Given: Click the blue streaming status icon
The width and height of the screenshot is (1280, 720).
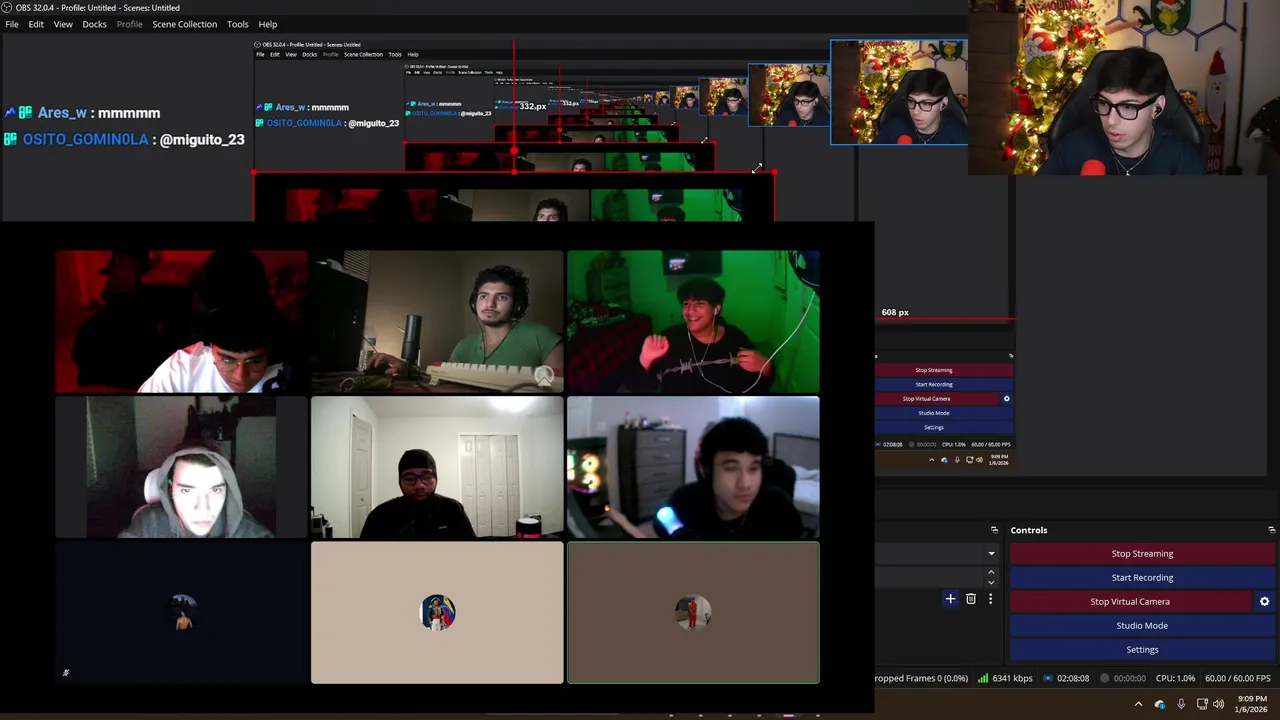Looking at the screenshot, I should [x=1048, y=678].
